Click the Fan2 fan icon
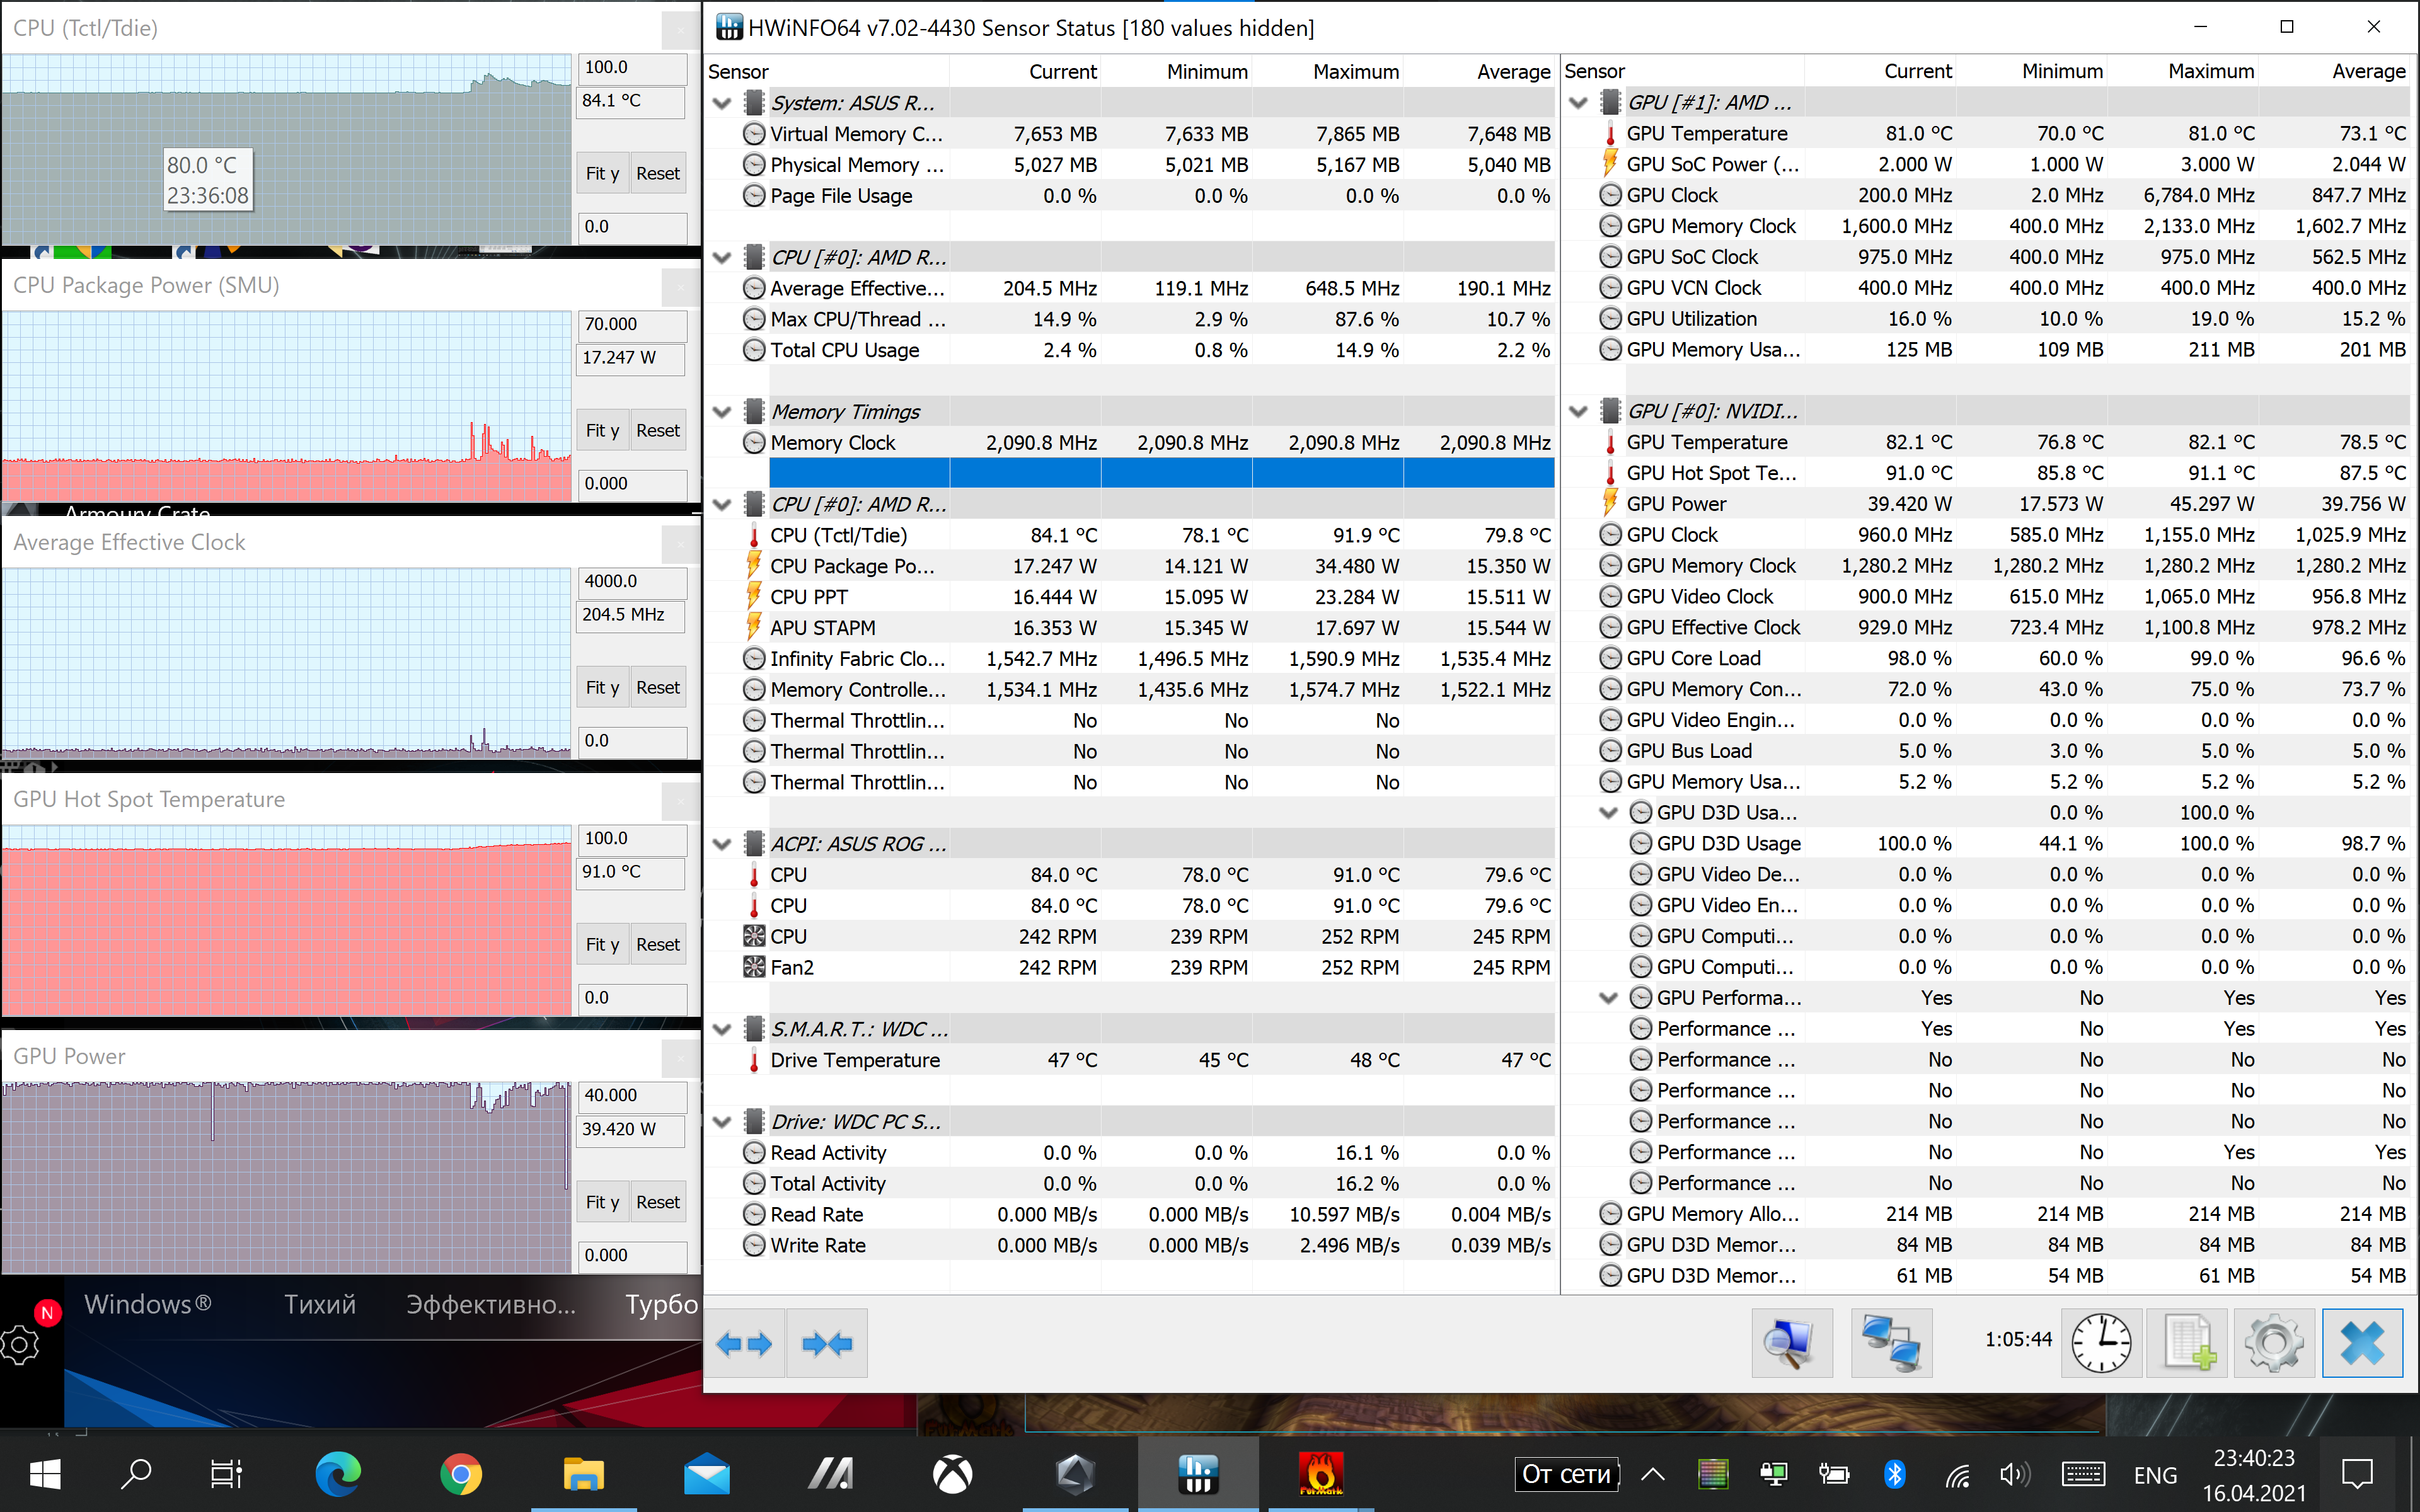 (x=754, y=967)
